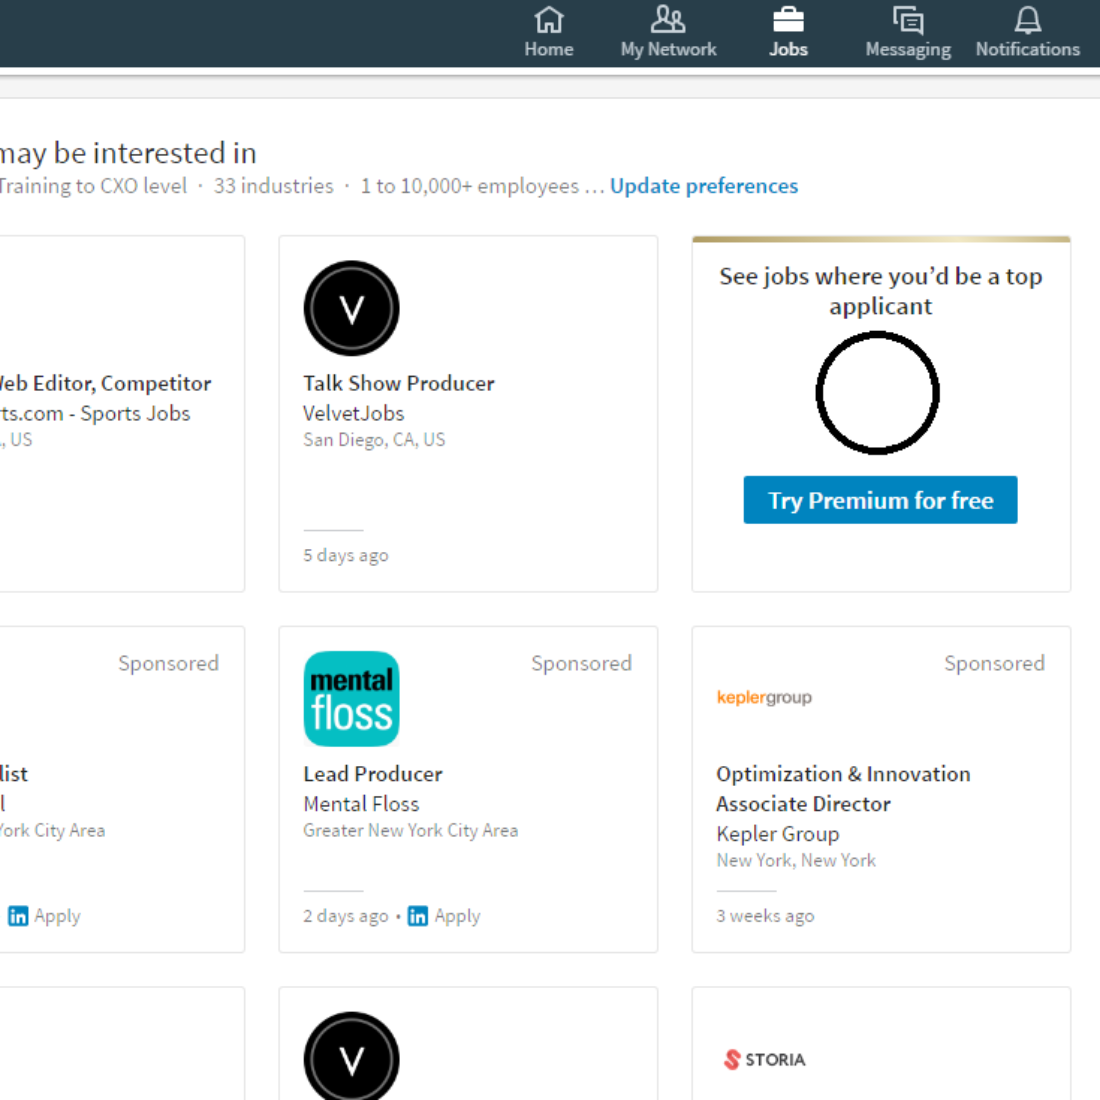Screen dimensions: 1100x1100
Task: Click the VelvetJobs company name
Action: (x=354, y=413)
